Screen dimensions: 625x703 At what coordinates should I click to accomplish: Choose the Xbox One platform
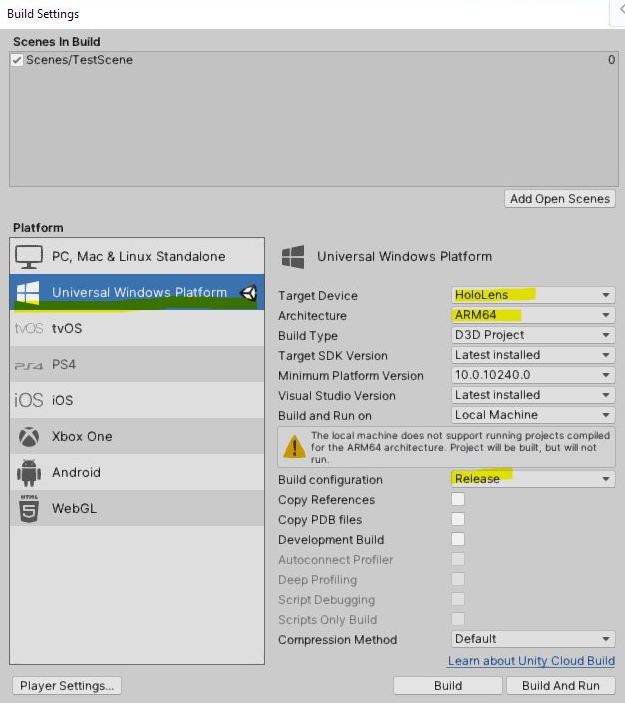coord(137,436)
